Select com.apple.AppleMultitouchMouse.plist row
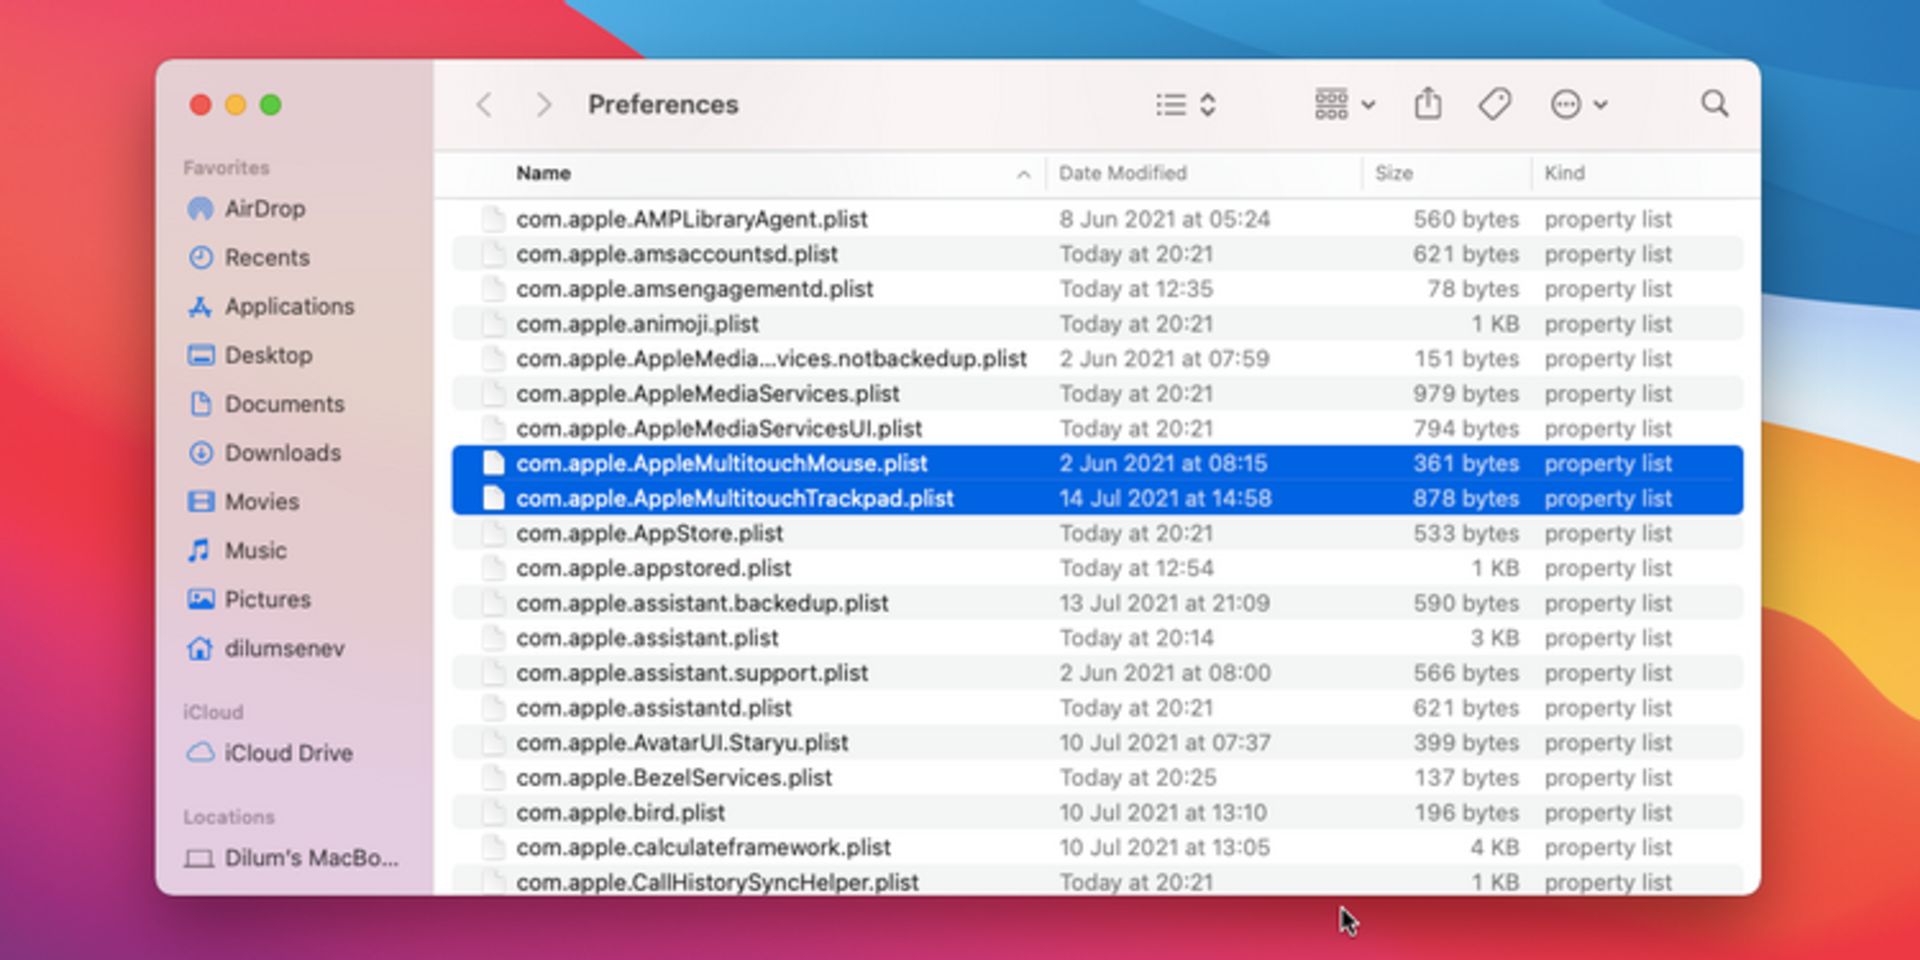The image size is (1920, 960). pyautogui.click(x=721, y=464)
